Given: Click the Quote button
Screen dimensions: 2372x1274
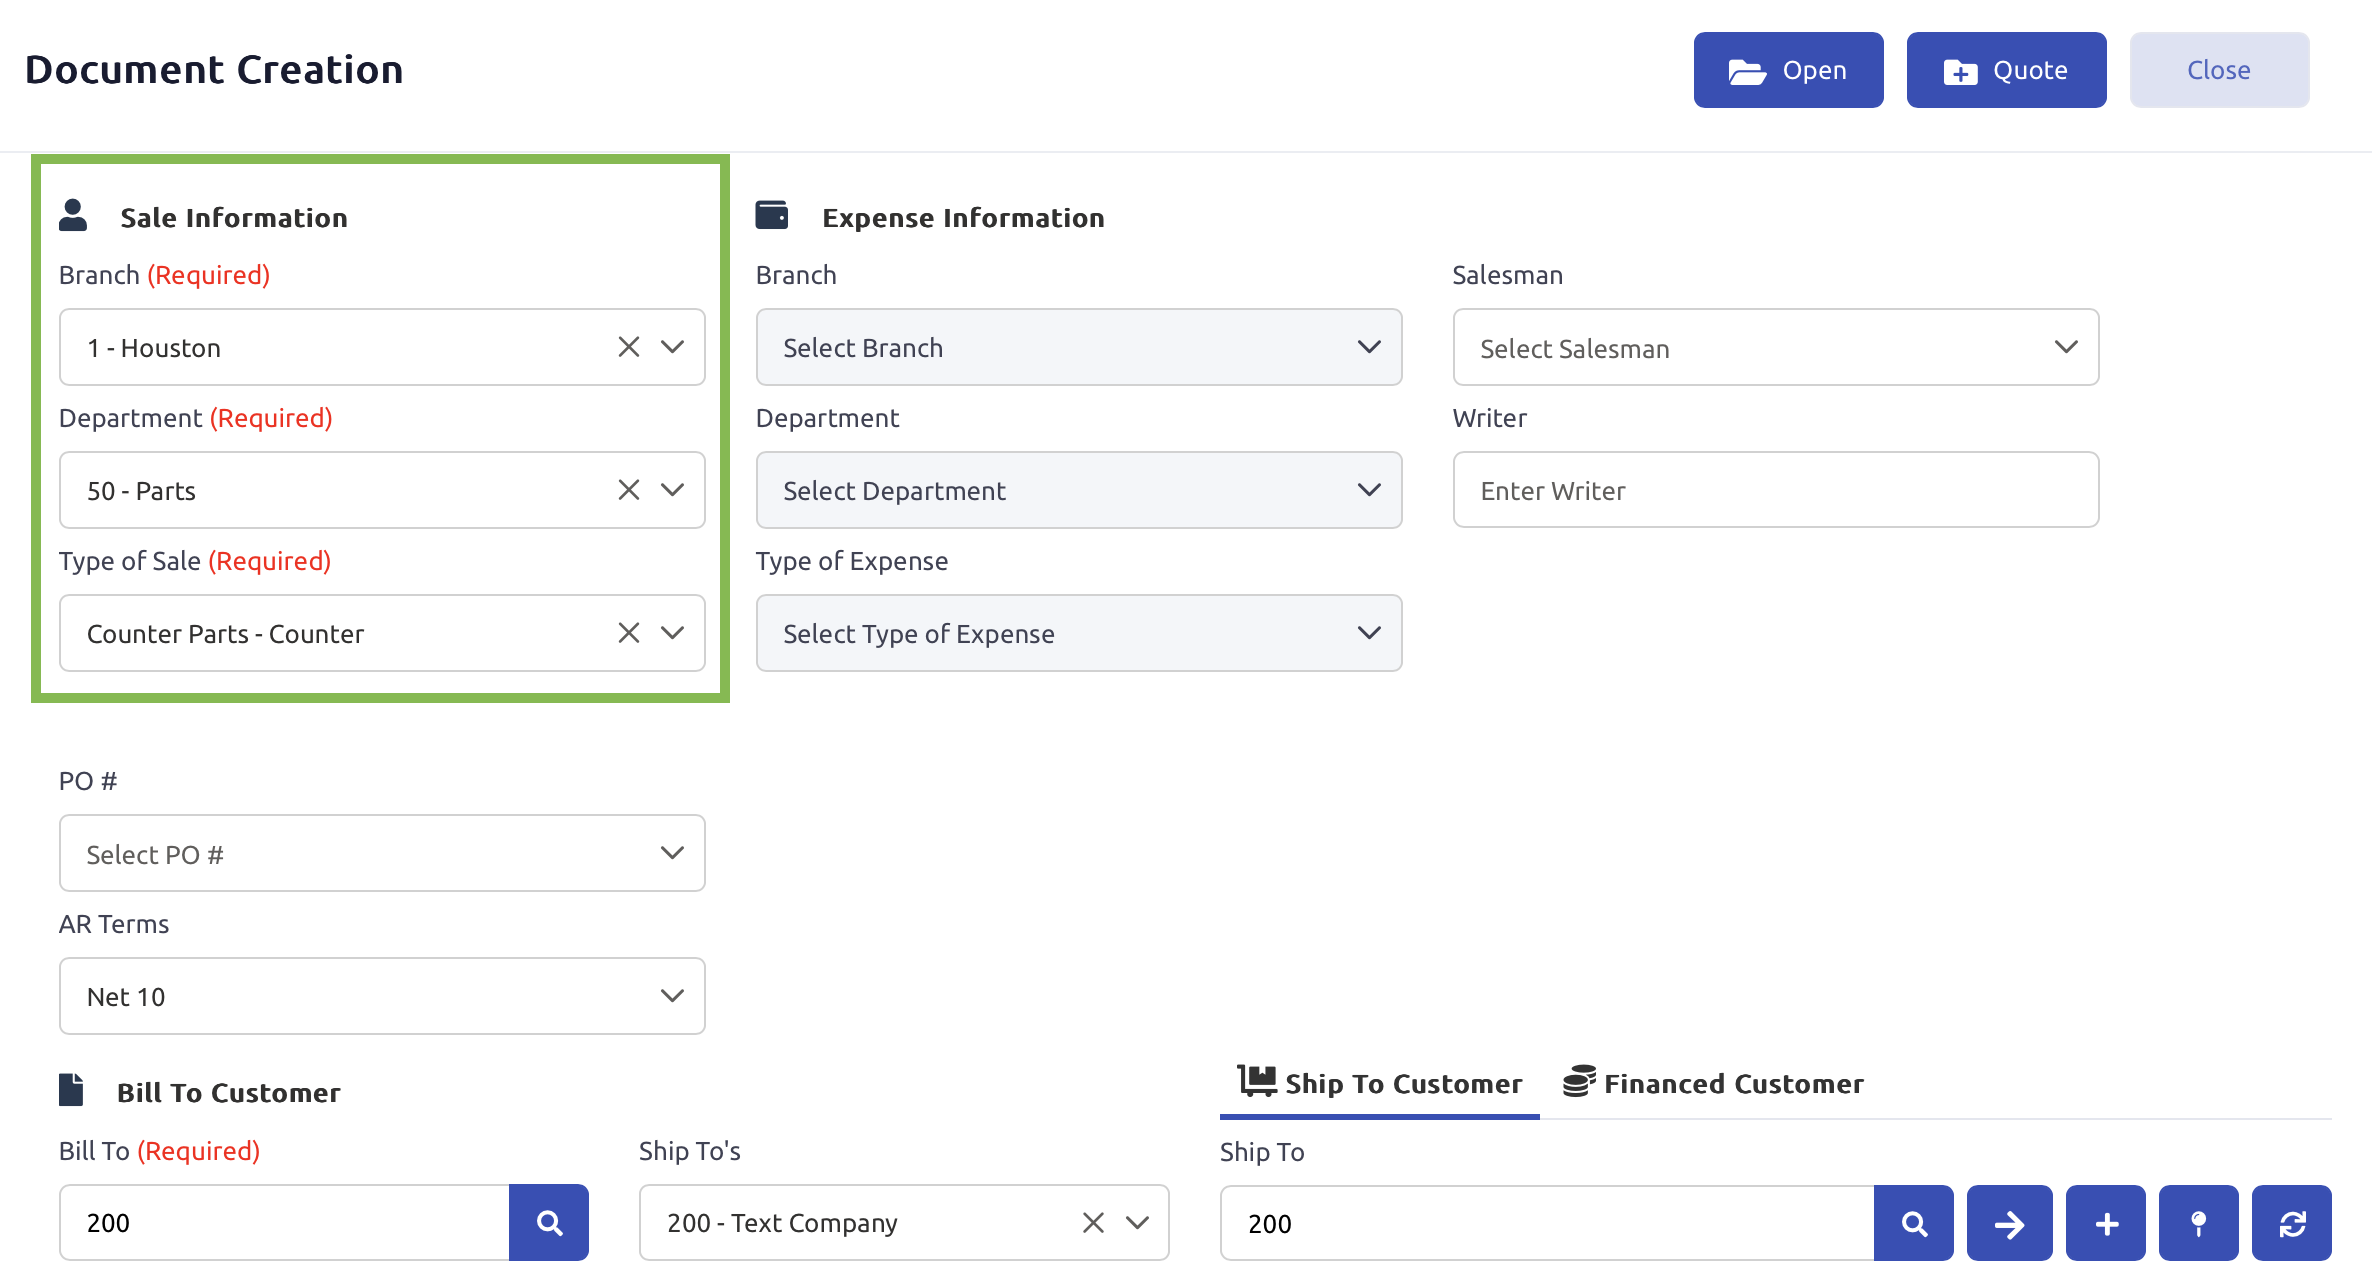Looking at the screenshot, I should [x=2006, y=70].
